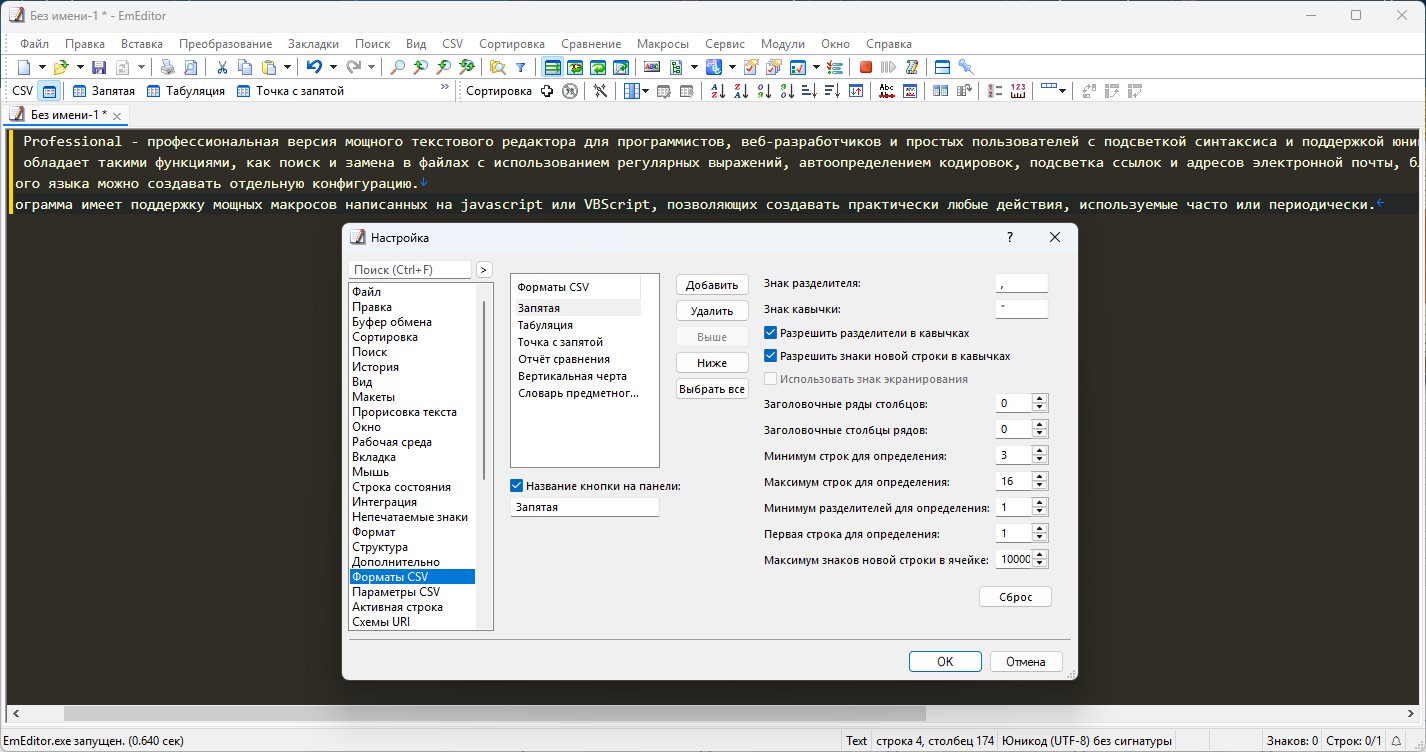
Task: Click the red Record macro icon
Action: (865, 67)
